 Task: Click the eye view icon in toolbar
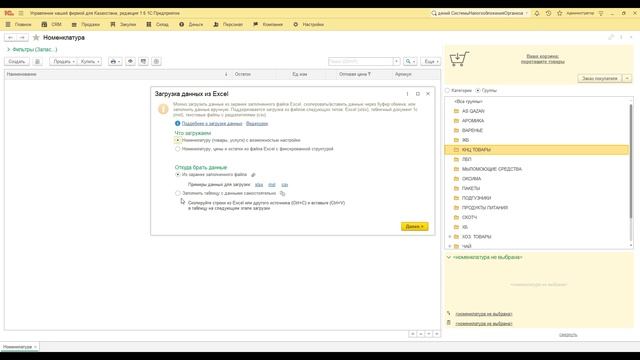pyautogui.click(x=130, y=62)
